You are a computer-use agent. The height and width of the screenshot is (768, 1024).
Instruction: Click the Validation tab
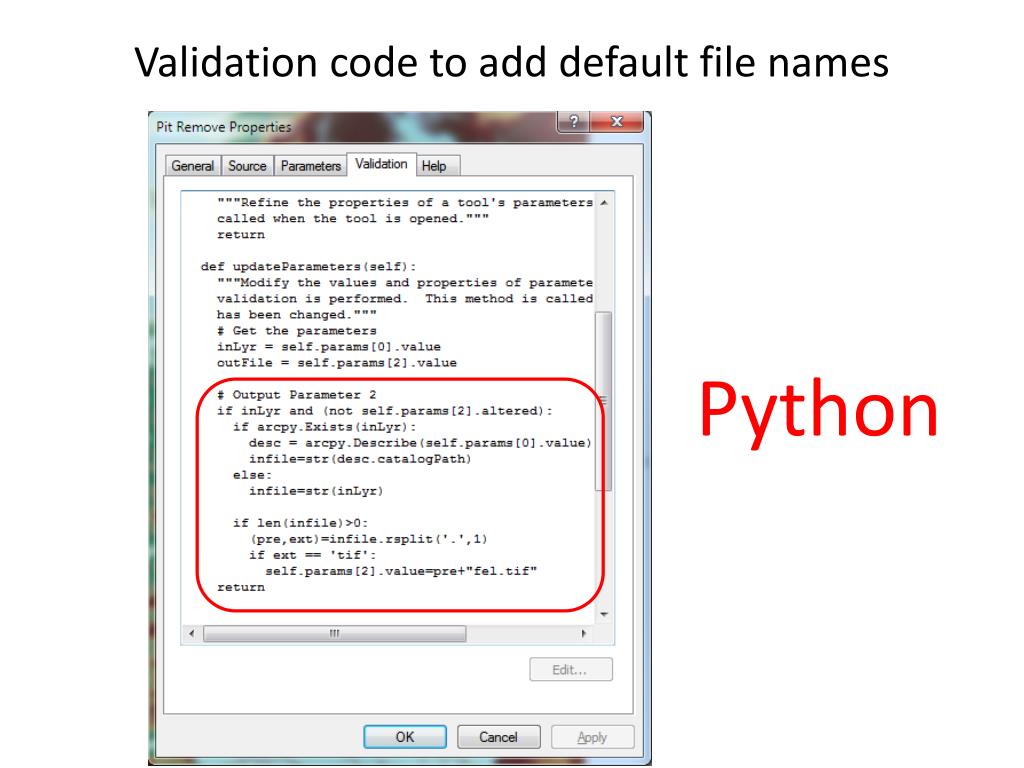pyautogui.click(x=381, y=164)
